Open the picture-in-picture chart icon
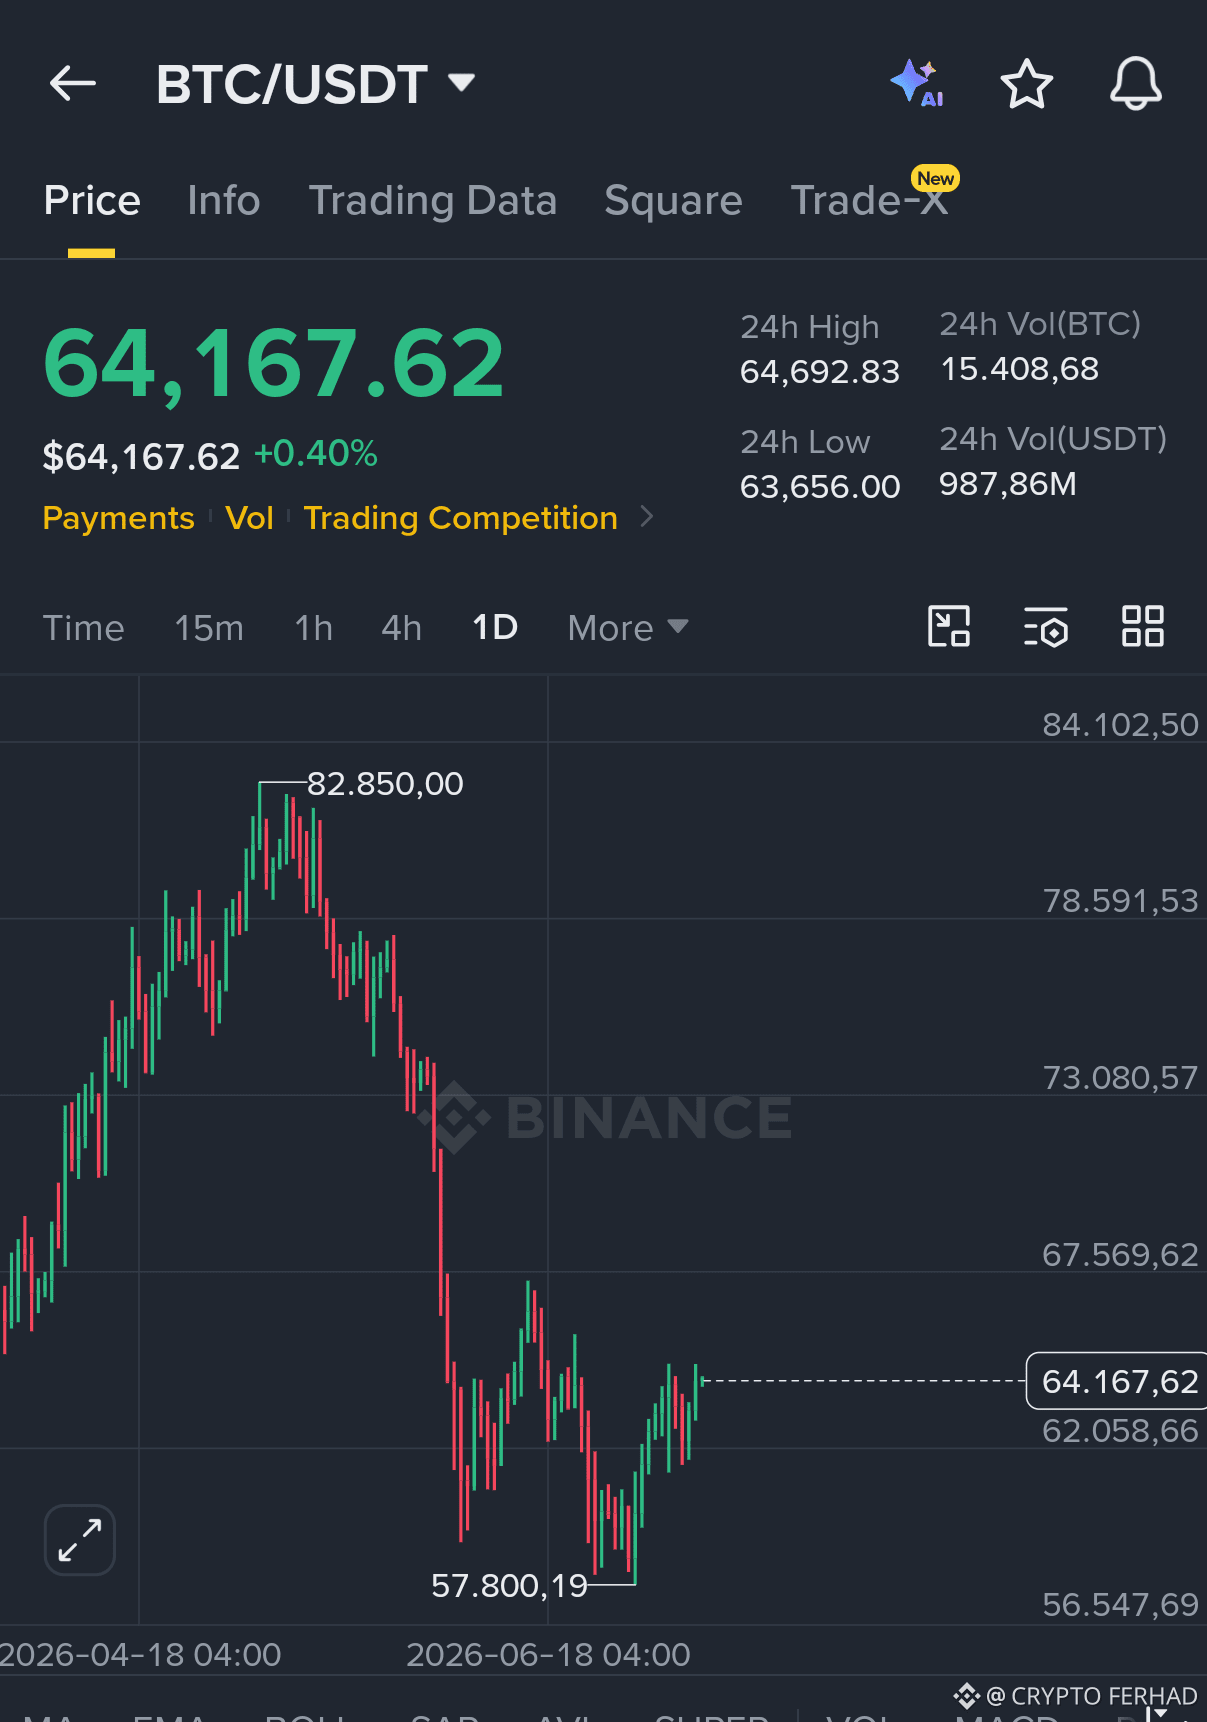The height and width of the screenshot is (1722, 1207). [x=949, y=627]
